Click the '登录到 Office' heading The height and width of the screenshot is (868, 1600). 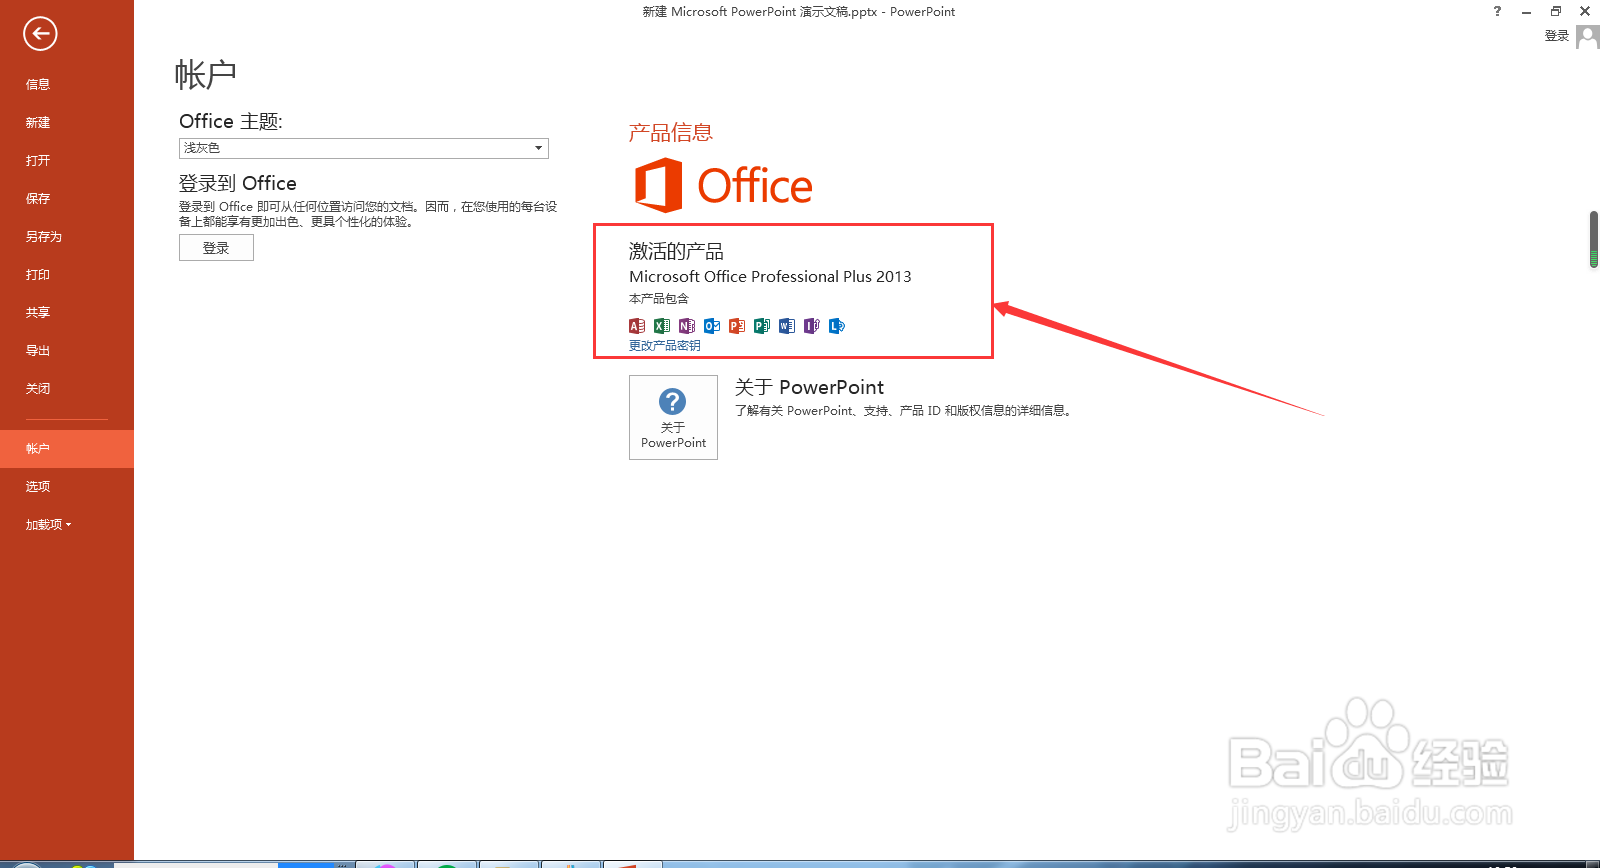[237, 184]
